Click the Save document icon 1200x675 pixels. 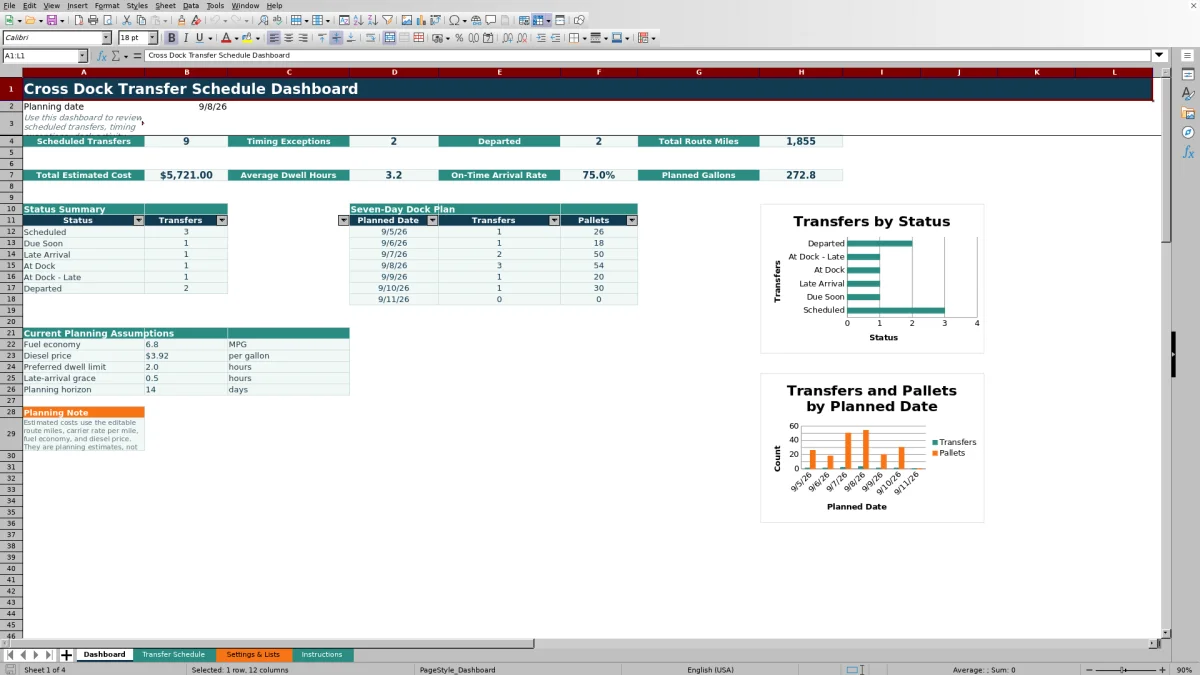point(51,20)
